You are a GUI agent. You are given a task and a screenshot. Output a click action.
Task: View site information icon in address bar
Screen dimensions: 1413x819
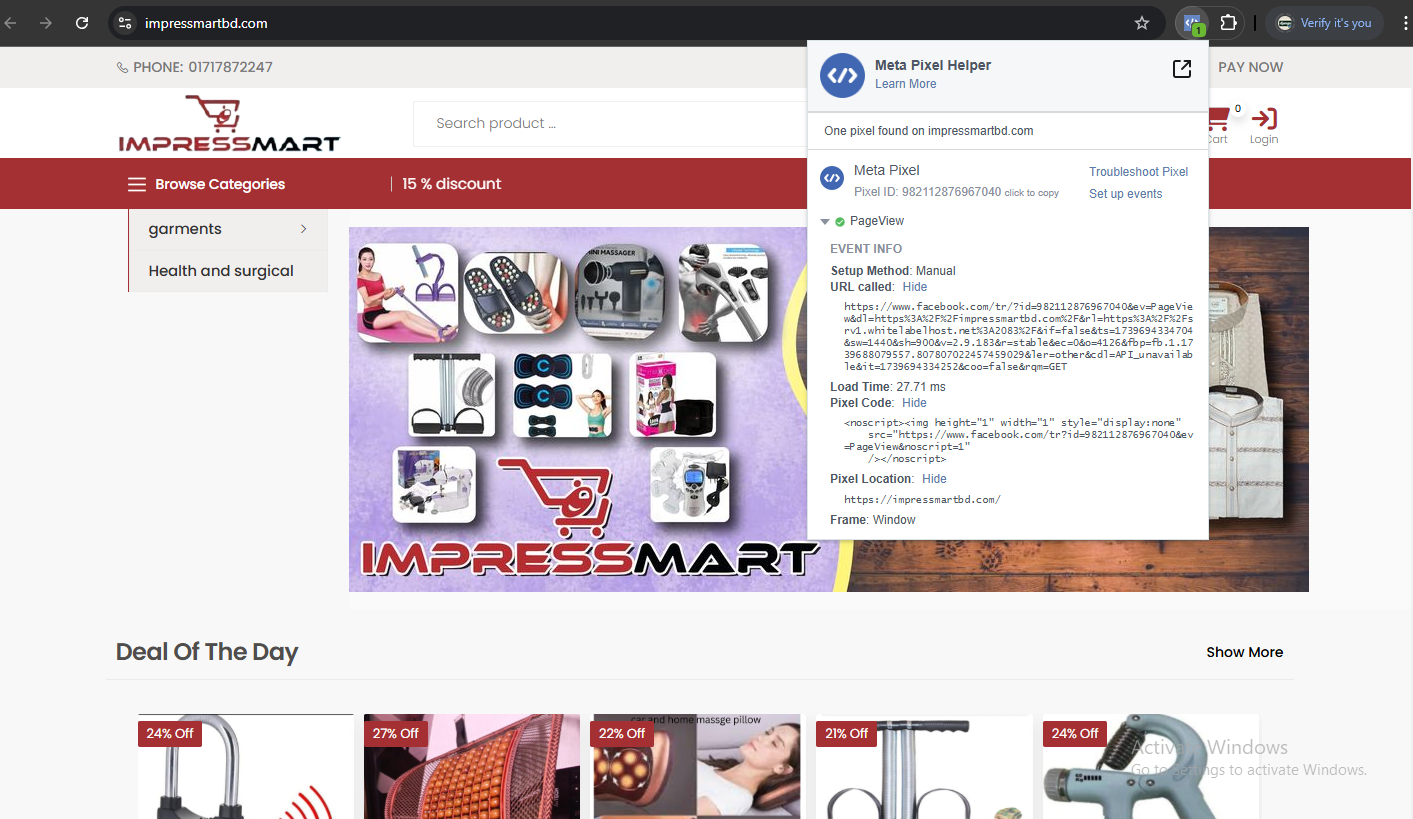click(x=124, y=23)
